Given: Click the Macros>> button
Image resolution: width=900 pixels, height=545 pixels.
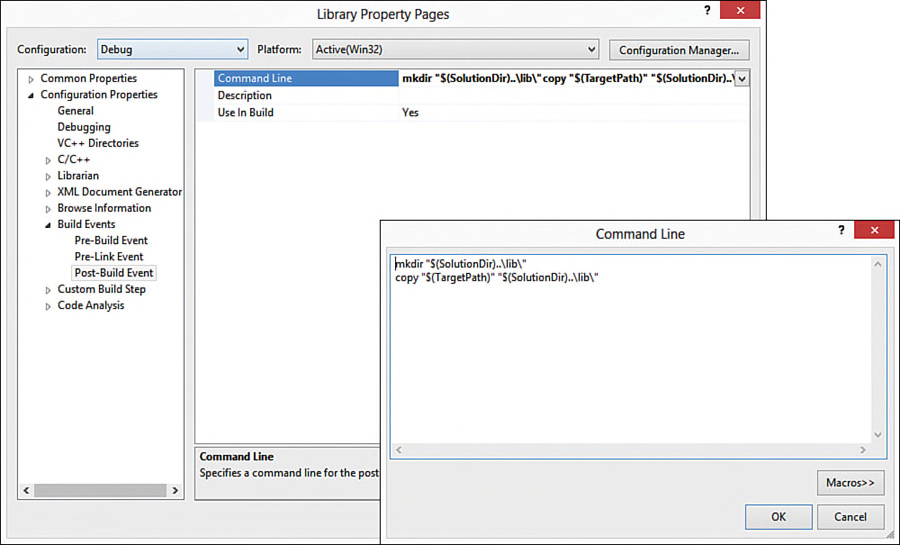Looking at the screenshot, I should tap(850, 483).
